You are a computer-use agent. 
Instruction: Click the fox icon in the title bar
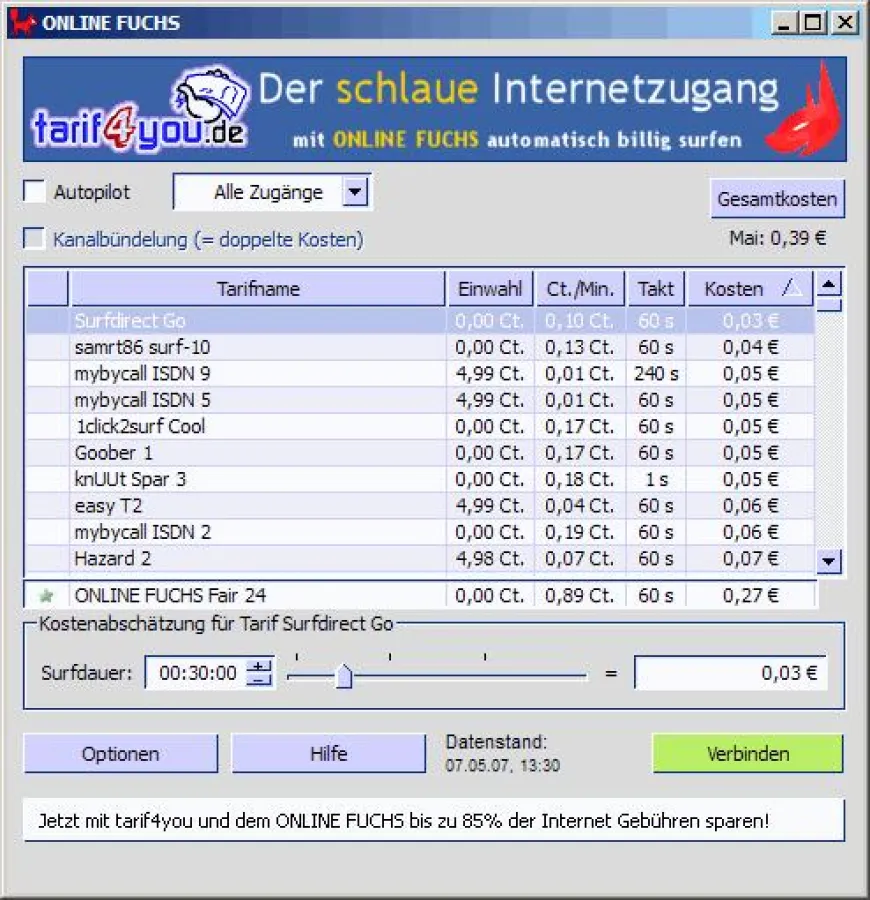22,22
